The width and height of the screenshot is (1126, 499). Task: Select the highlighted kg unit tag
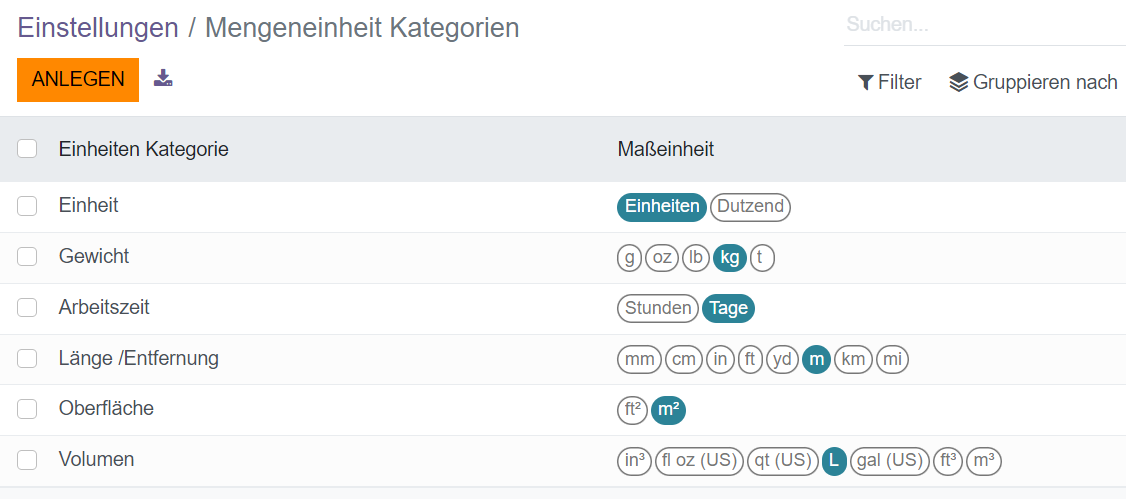(x=730, y=258)
